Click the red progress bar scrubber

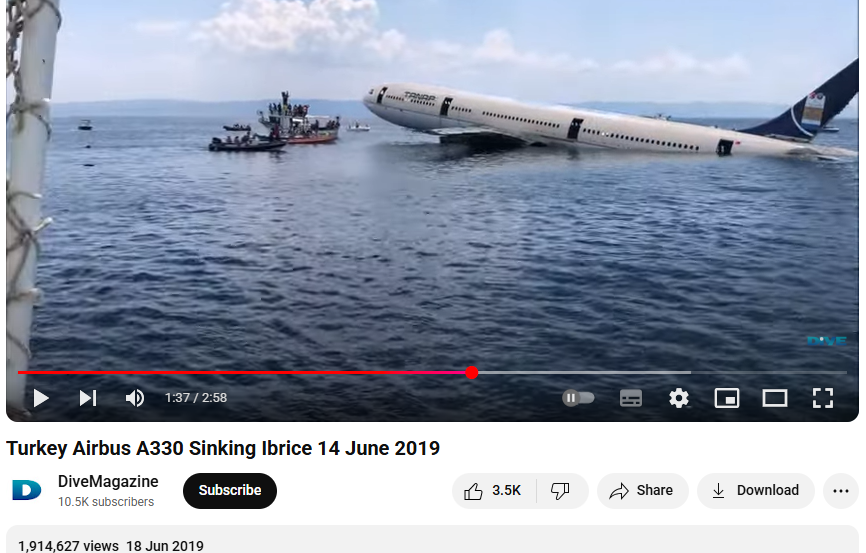[471, 372]
